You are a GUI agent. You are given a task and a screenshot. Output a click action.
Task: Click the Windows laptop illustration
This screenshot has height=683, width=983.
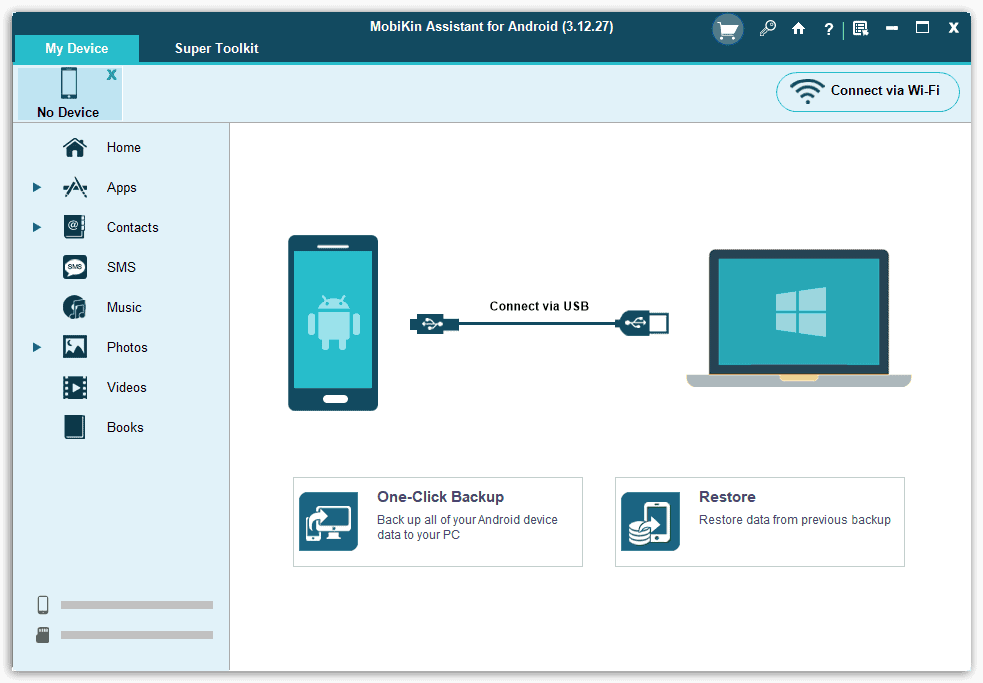point(799,318)
